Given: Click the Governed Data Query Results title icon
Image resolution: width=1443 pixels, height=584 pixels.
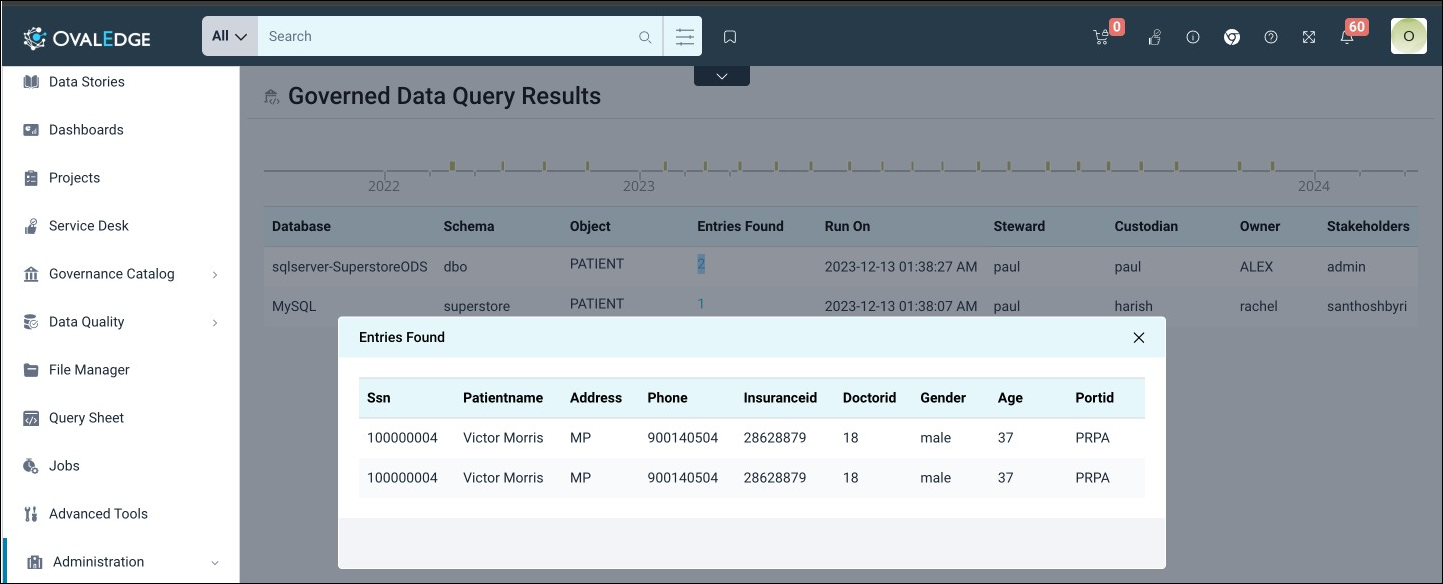Looking at the screenshot, I should (271, 97).
